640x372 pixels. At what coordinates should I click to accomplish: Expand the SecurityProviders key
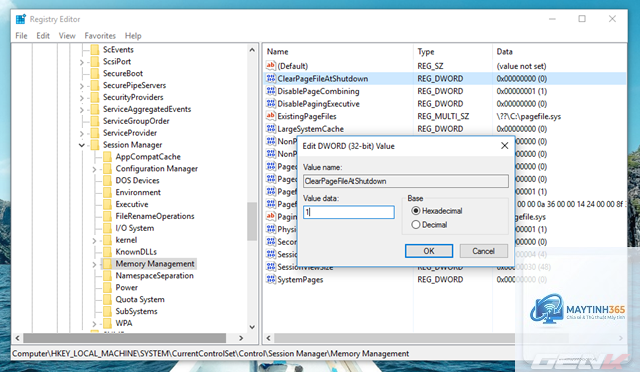click(x=82, y=98)
